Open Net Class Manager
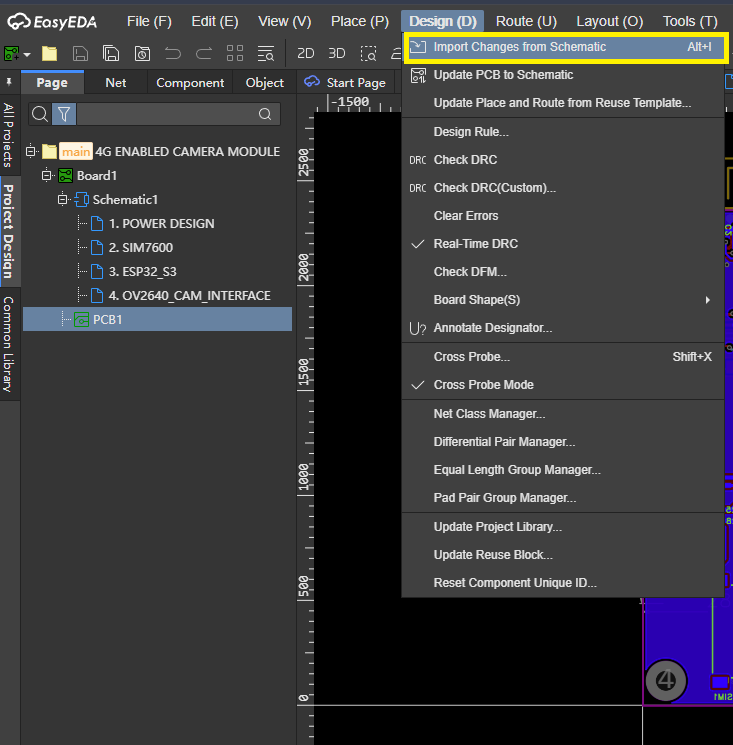This screenshot has height=745, width=733. click(562, 414)
